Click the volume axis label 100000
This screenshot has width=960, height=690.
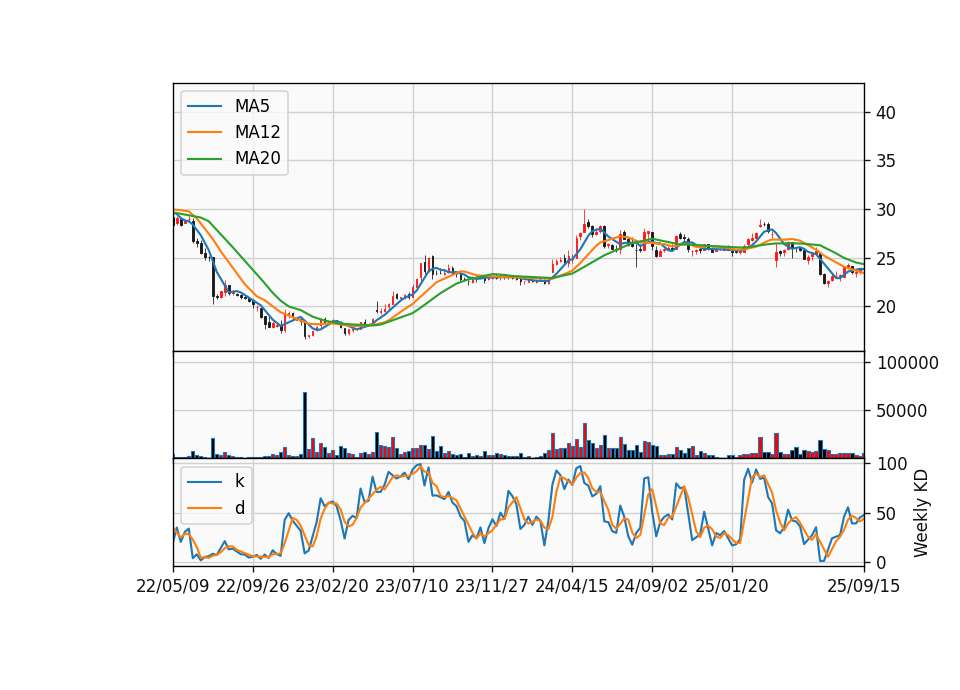[907, 363]
